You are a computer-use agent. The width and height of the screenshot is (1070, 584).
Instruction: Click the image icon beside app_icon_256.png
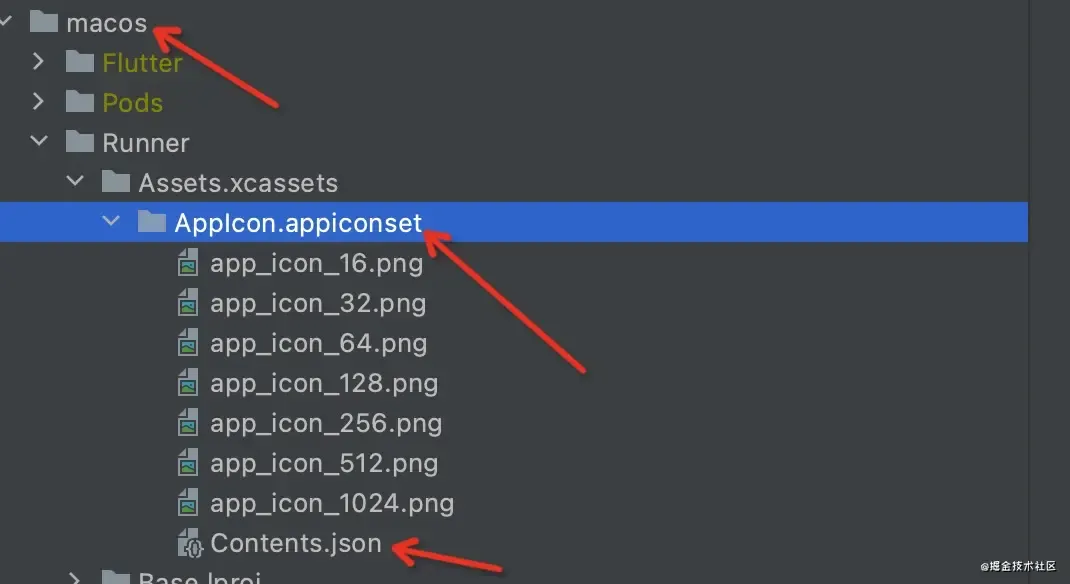pyautogui.click(x=187, y=424)
